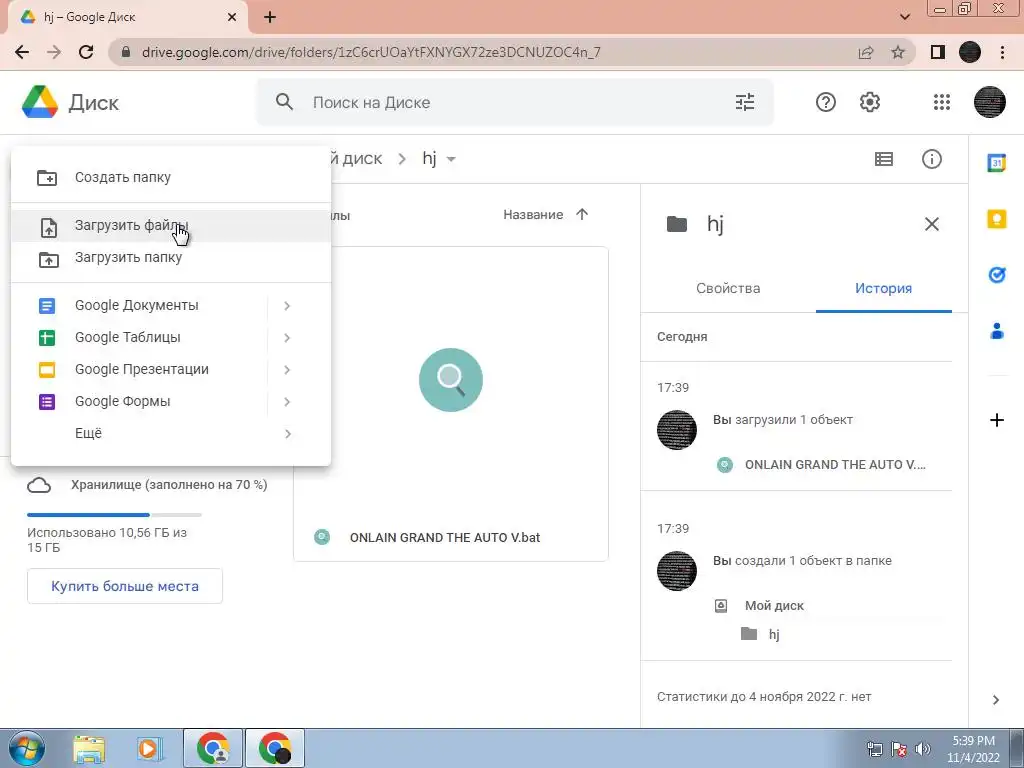Image resolution: width=1024 pixels, height=768 pixels.
Task: Expand Google Формы submenu arrow
Action: (287, 402)
